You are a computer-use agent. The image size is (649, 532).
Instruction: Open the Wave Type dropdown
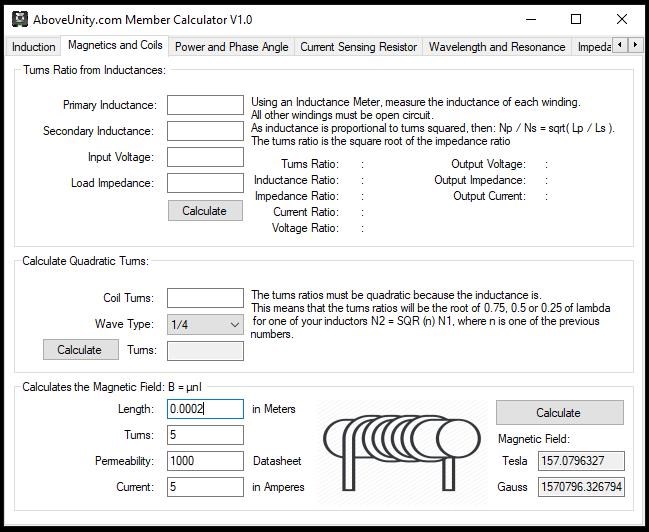(x=205, y=325)
